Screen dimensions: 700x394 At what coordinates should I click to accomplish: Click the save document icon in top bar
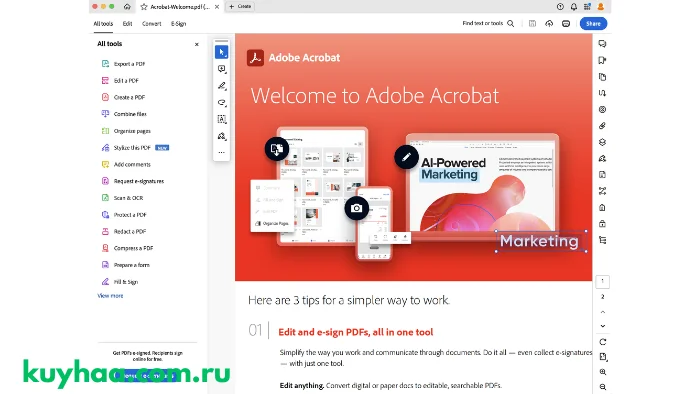click(x=532, y=24)
